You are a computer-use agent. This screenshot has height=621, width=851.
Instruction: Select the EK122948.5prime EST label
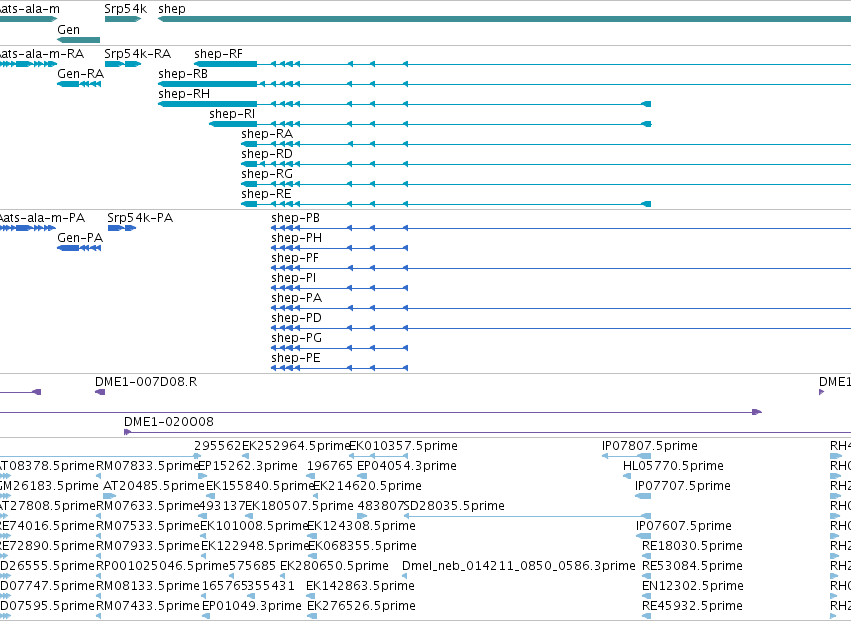pyautogui.click(x=255, y=547)
